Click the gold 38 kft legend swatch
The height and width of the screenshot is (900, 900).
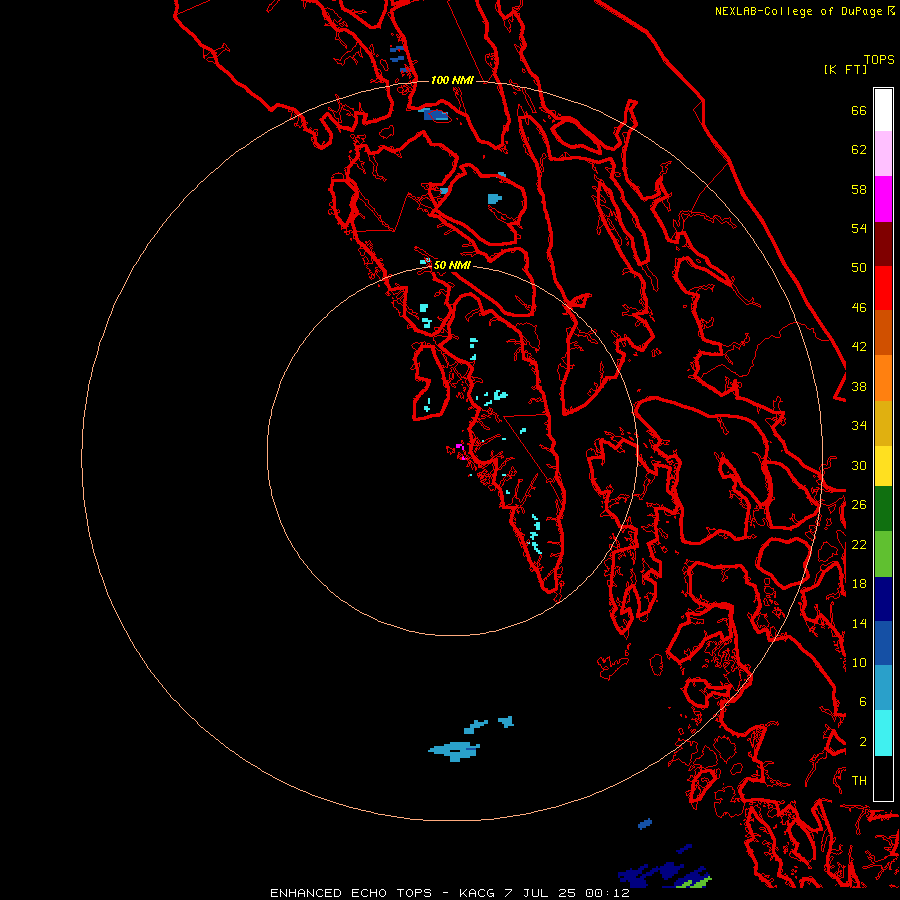point(883,422)
